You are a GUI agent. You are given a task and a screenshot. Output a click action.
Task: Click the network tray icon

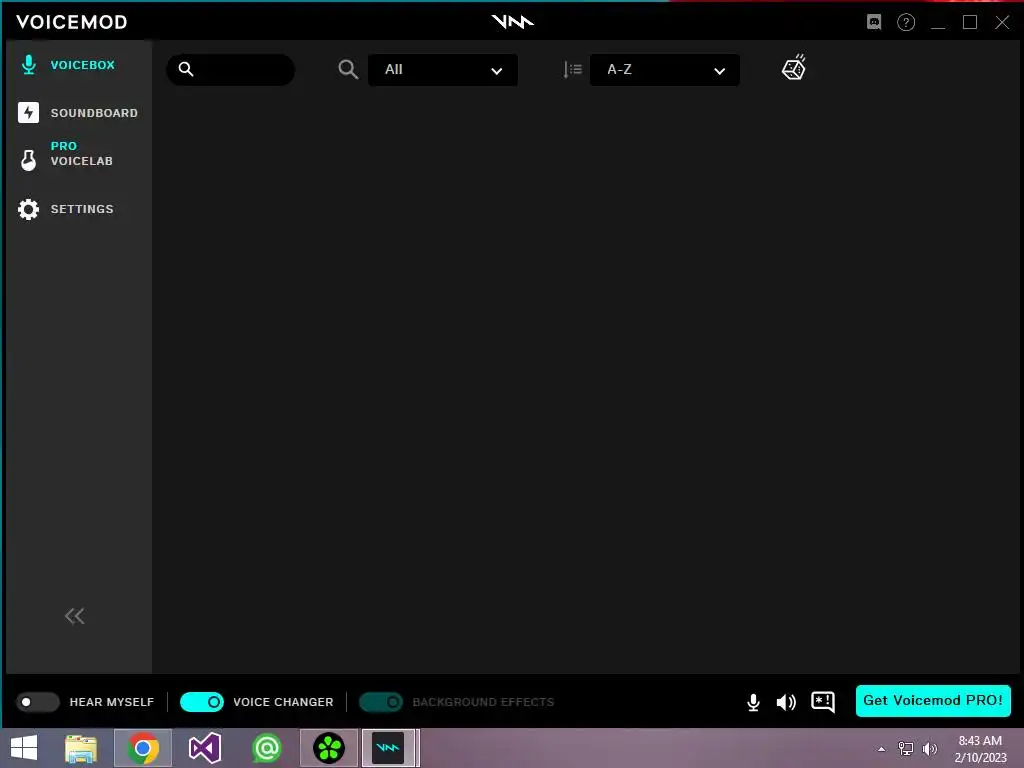(x=906, y=749)
